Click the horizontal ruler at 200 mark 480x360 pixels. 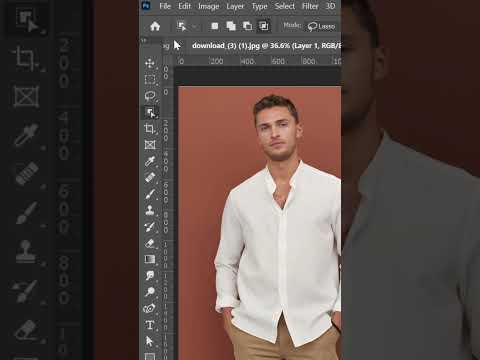[217, 61]
